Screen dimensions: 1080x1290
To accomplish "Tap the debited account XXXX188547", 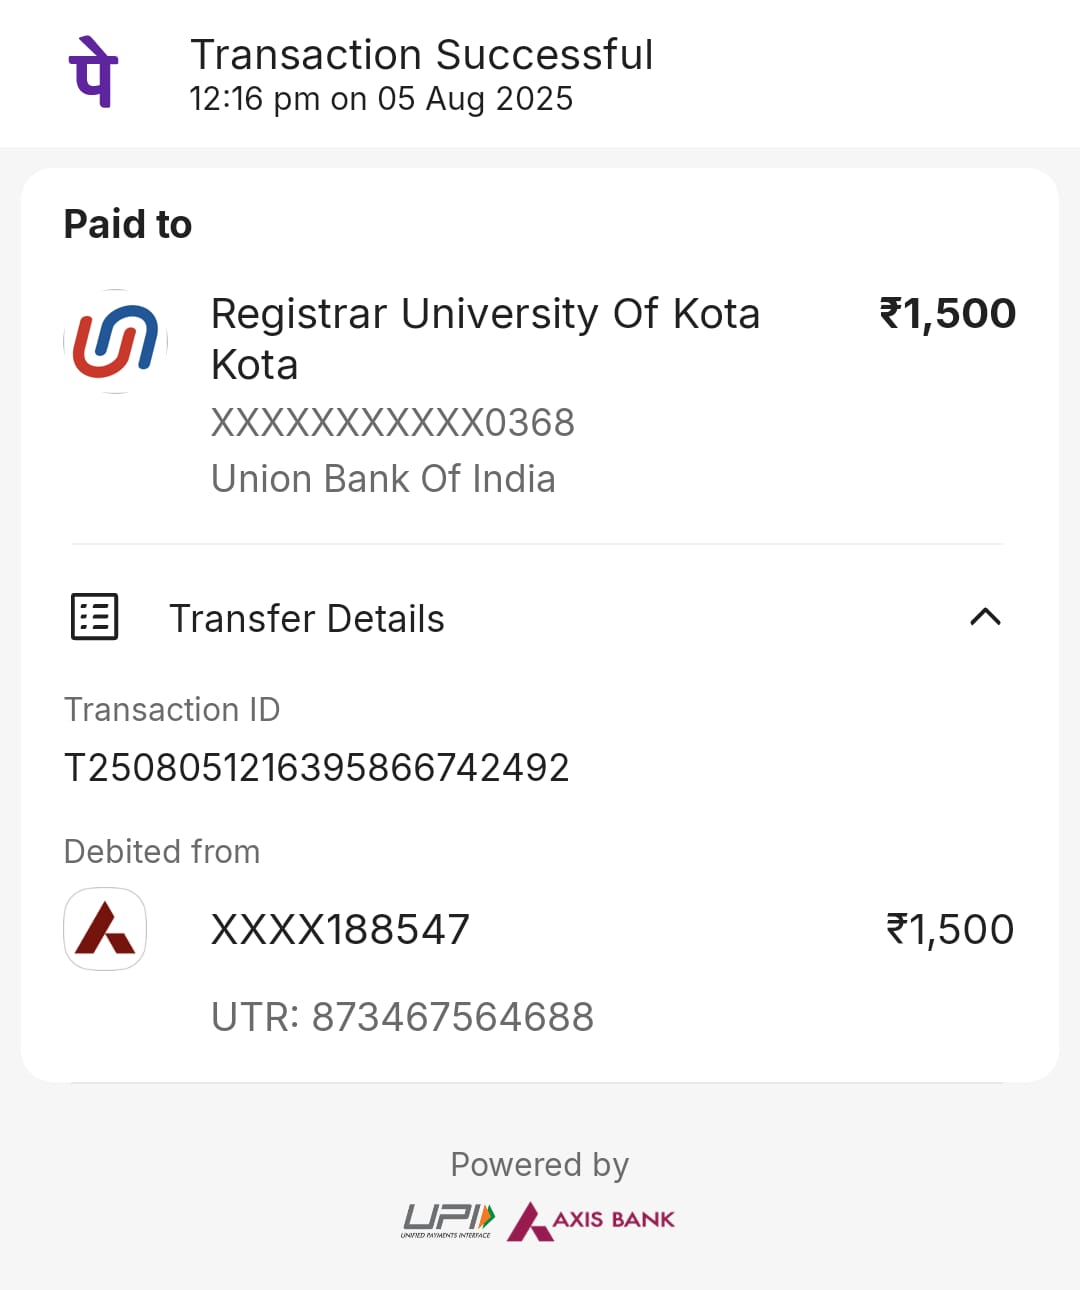I will coord(340,929).
